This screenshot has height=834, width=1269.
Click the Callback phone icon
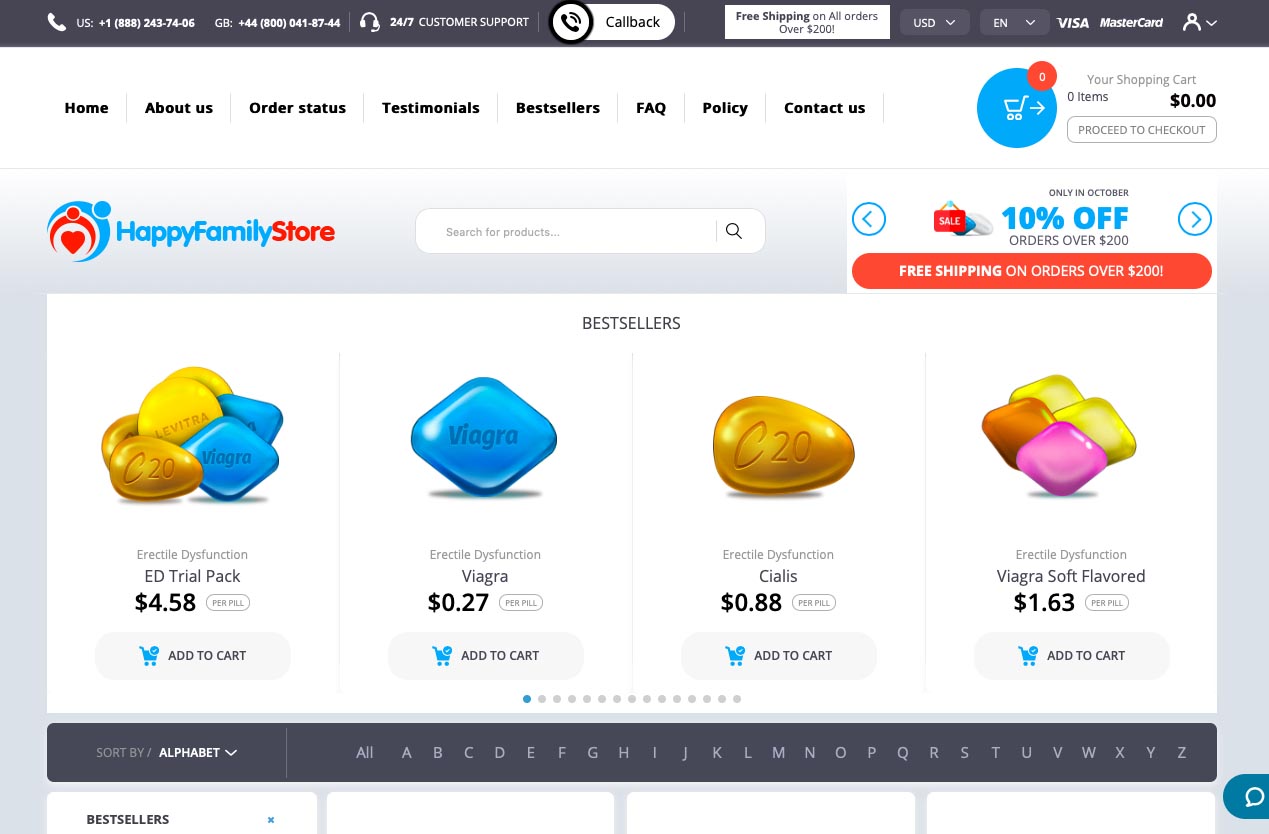coord(572,22)
